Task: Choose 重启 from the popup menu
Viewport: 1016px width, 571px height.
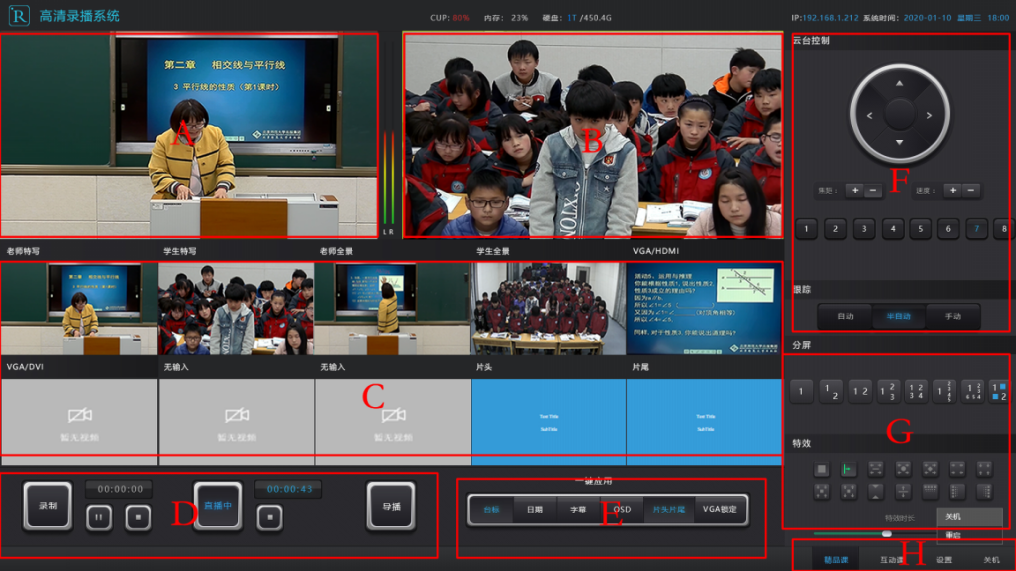Action: tap(953, 536)
